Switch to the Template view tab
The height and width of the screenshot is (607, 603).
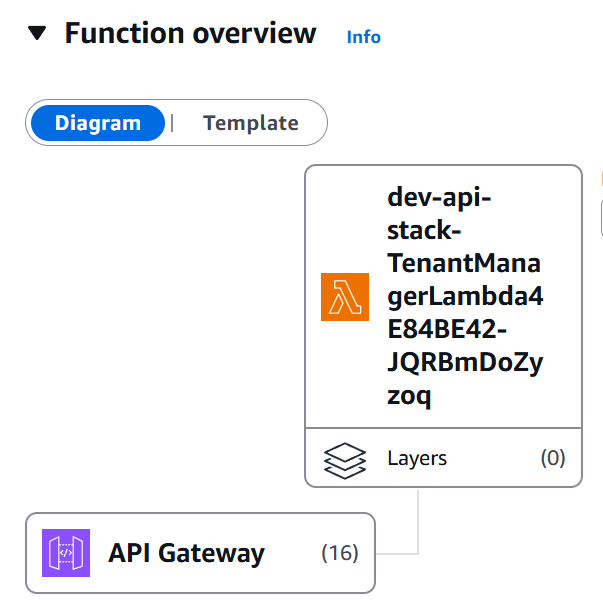coord(250,123)
